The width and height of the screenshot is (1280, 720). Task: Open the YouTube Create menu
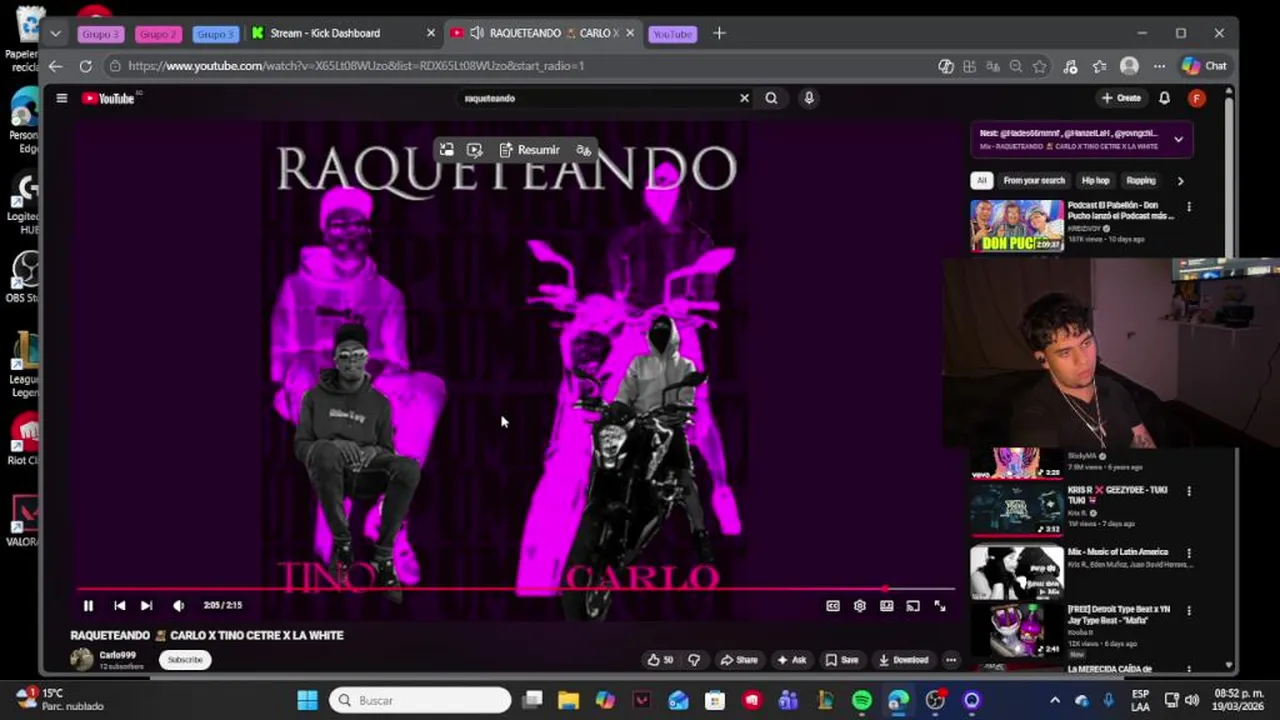point(1121,98)
